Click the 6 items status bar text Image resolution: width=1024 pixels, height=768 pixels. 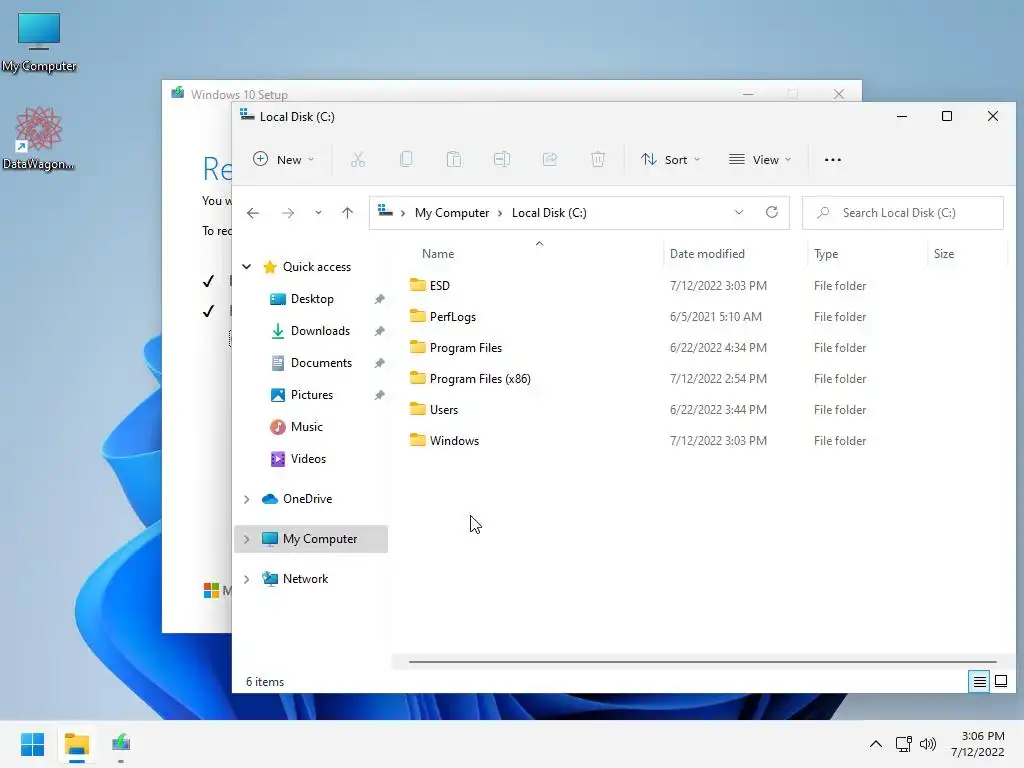point(265,682)
